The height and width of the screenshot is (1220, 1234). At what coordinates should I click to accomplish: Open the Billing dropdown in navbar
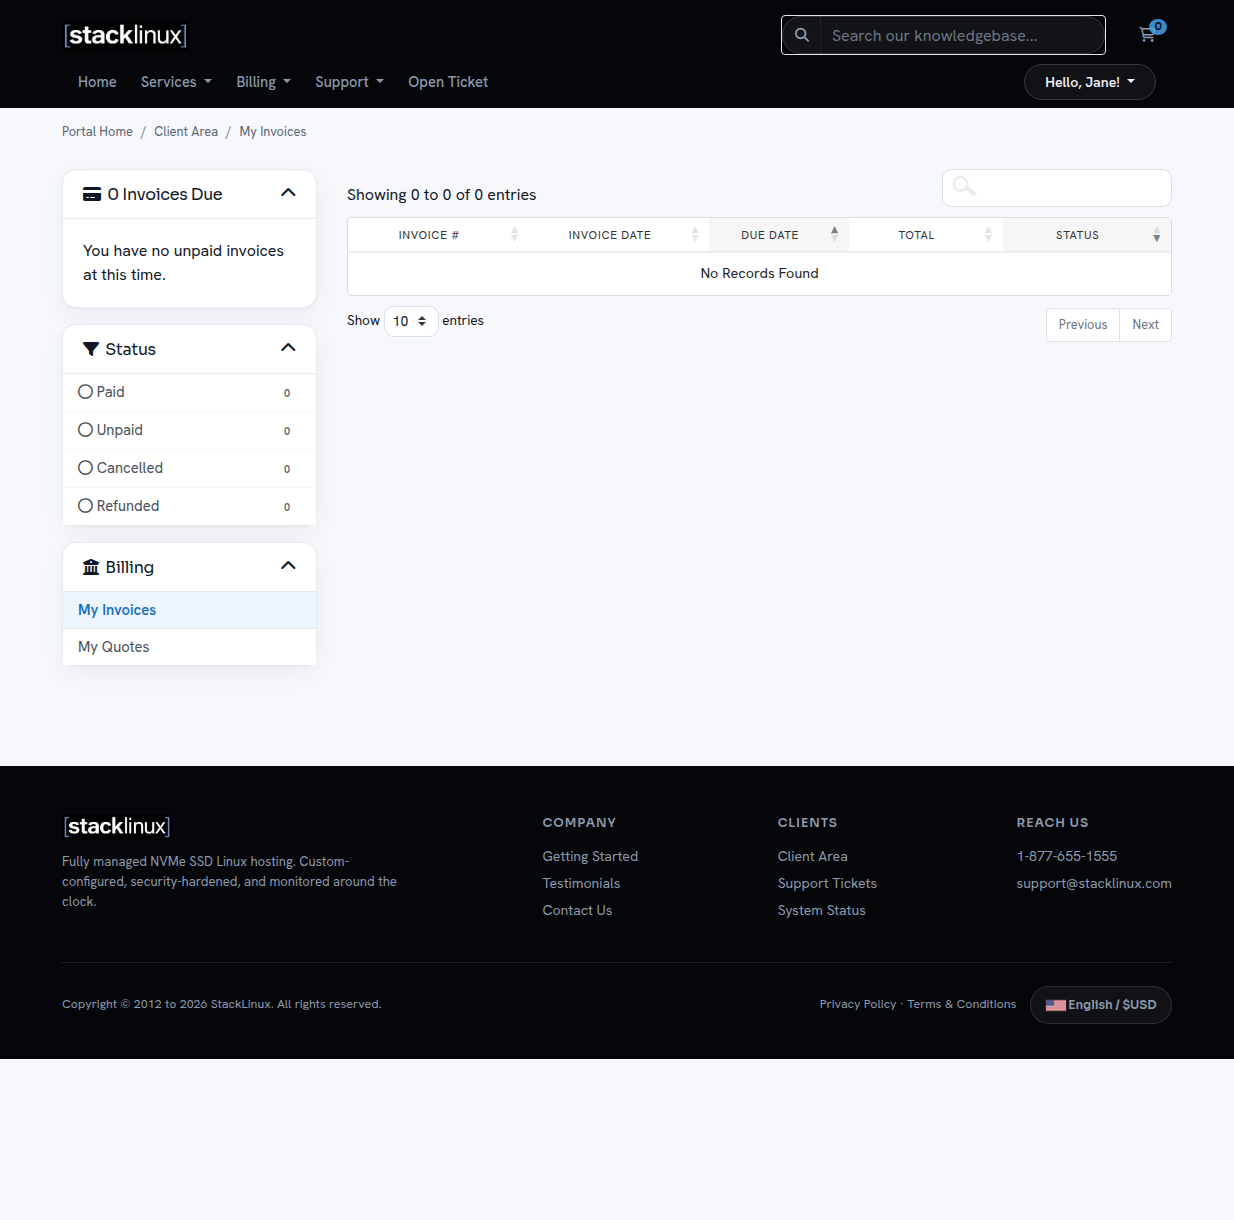(x=263, y=82)
